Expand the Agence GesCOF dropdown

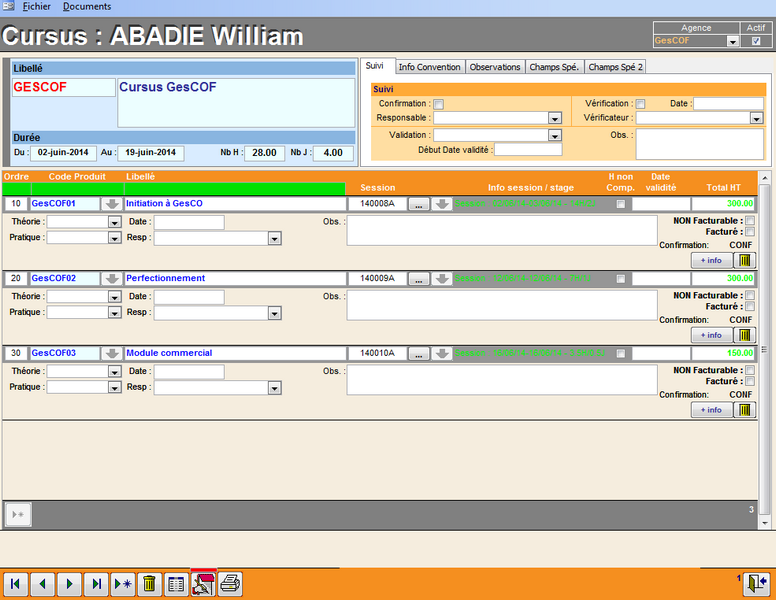click(x=733, y=42)
